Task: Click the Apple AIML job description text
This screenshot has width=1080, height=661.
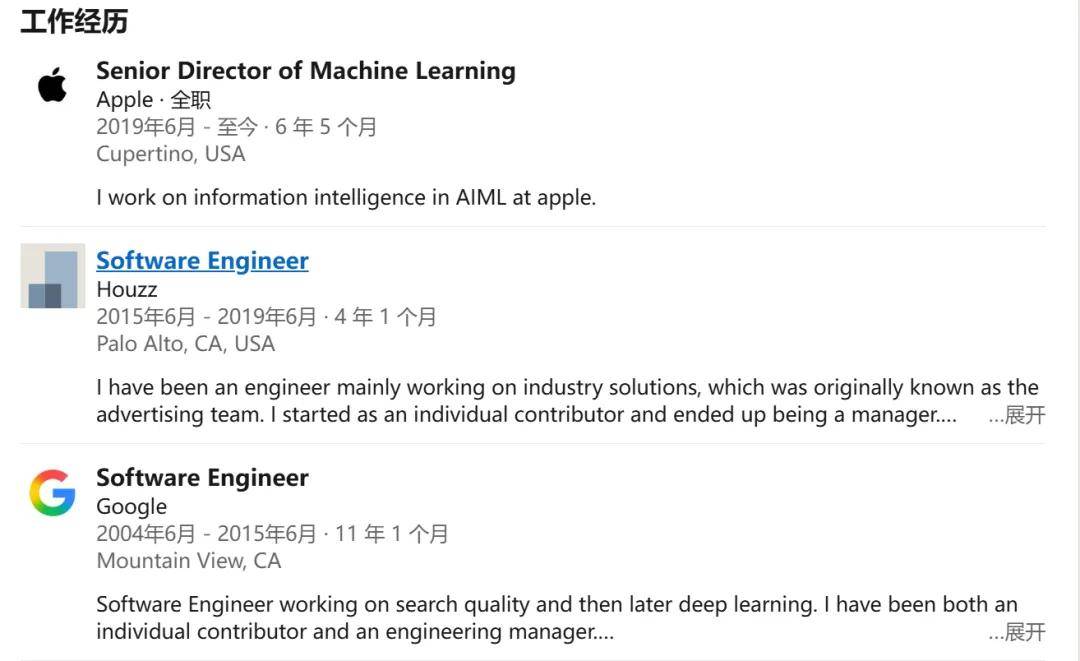Action: click(346, 197)
